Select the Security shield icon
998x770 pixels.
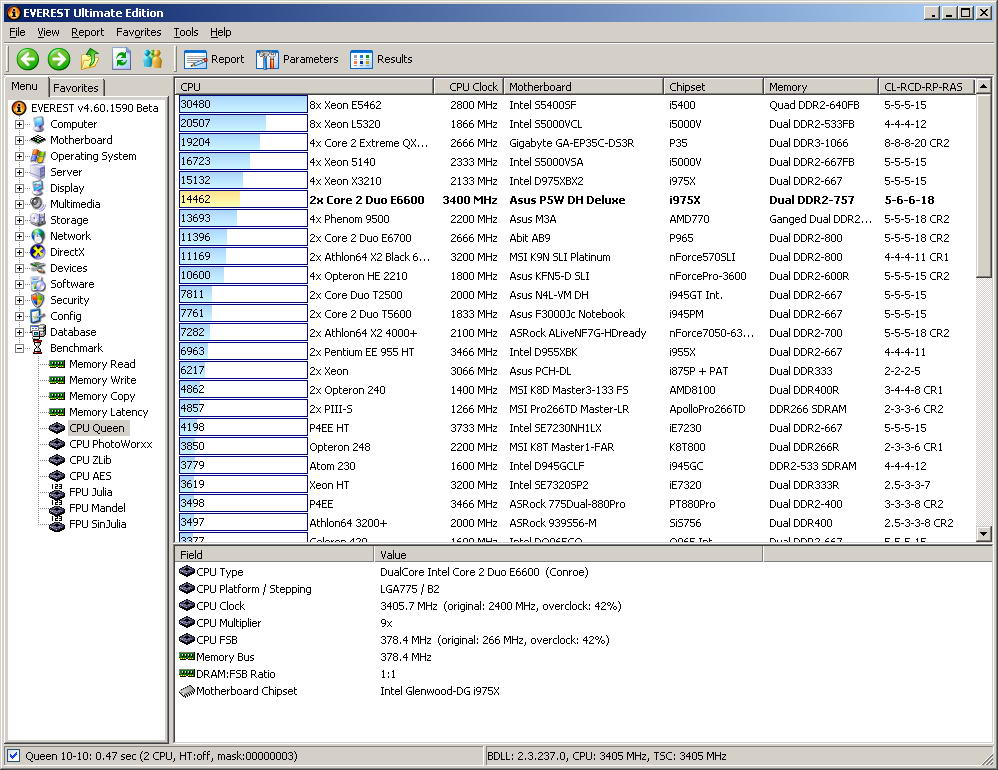(x=38, y=300)
